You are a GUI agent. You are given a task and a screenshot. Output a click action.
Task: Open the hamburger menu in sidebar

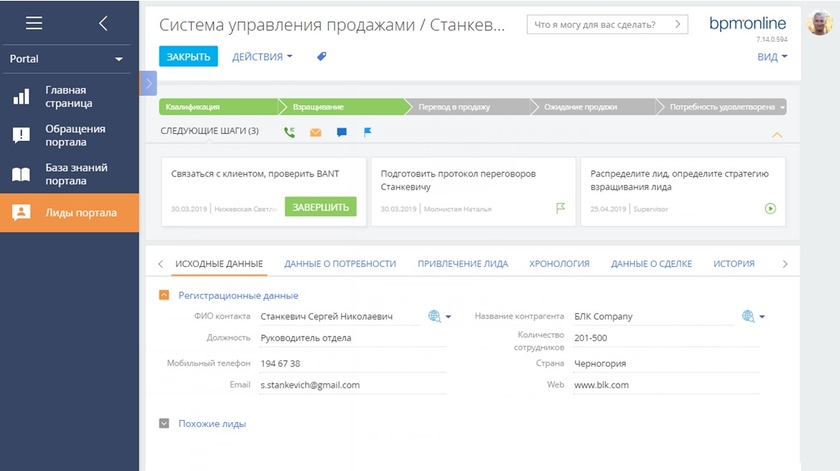(34, 23)
